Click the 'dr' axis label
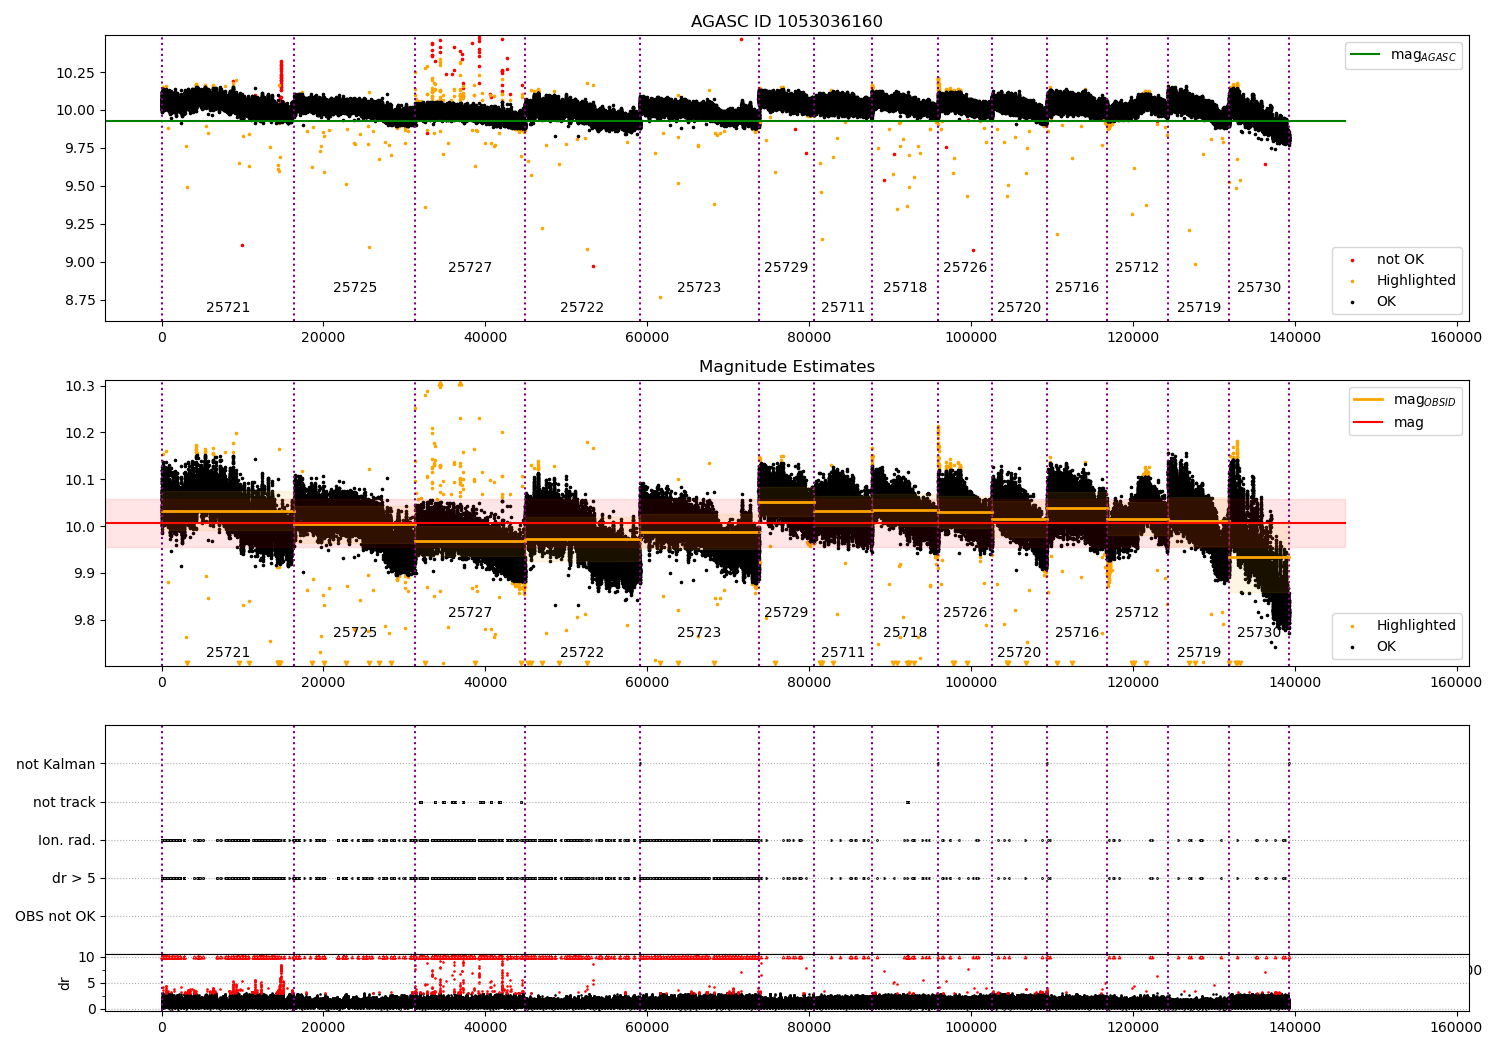Screen dimensions: 1500x1050 click(x=65, y=983)
